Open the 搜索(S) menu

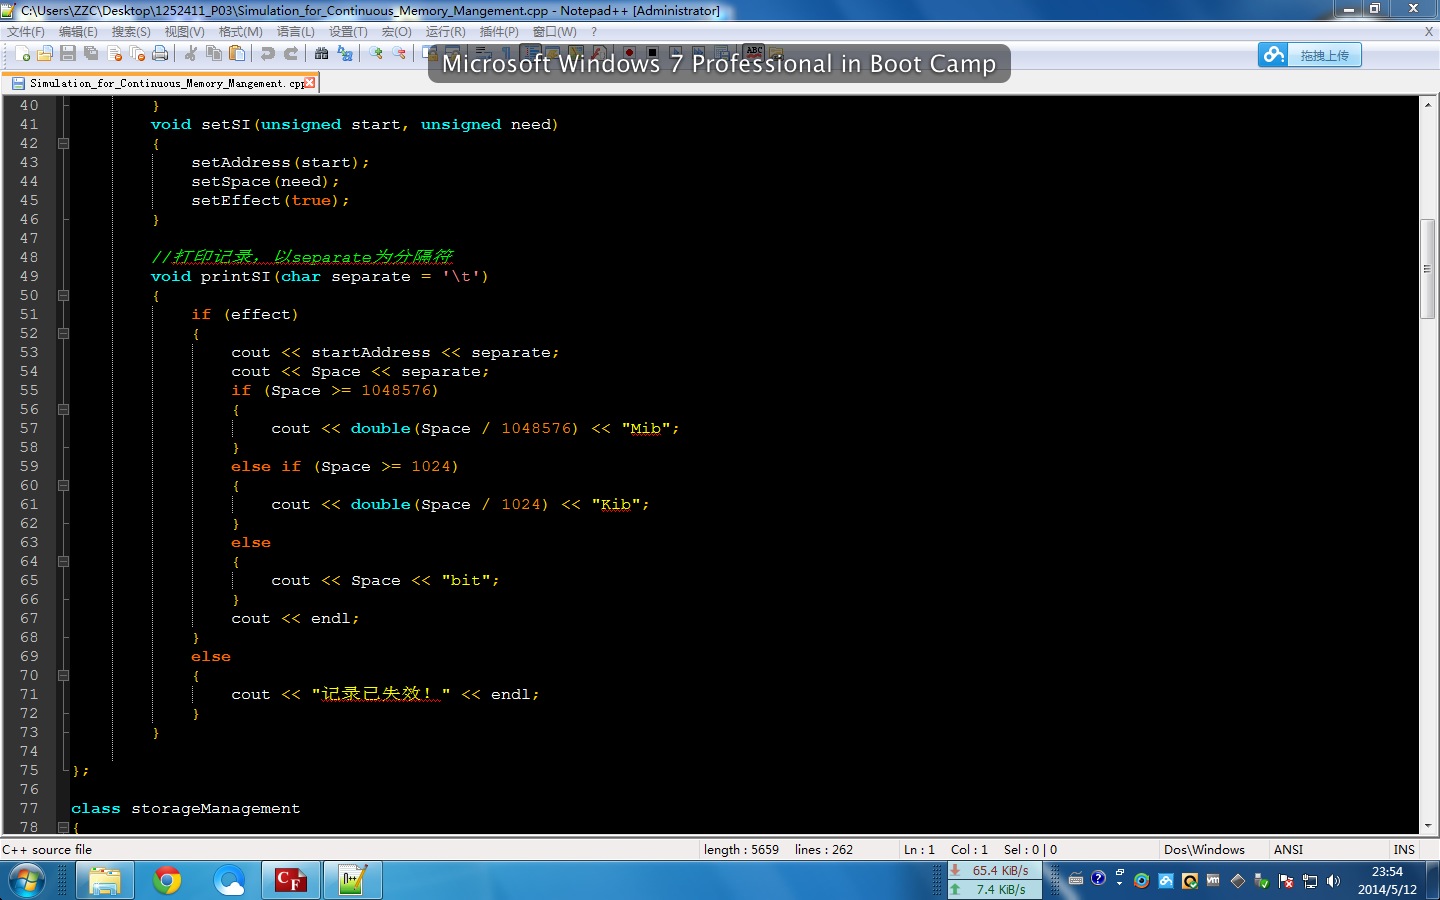(131, 31)
